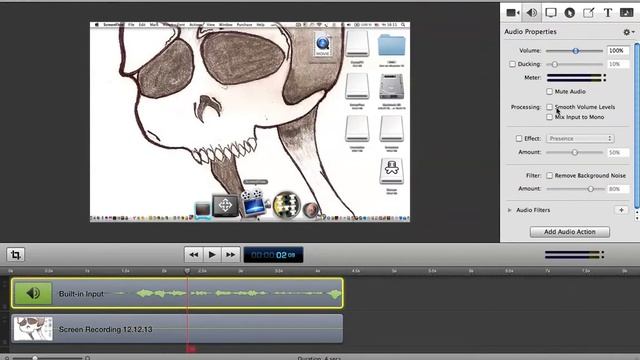Click the Screen Recording clip thumbnail
The image size is (640, 360).
33,329
